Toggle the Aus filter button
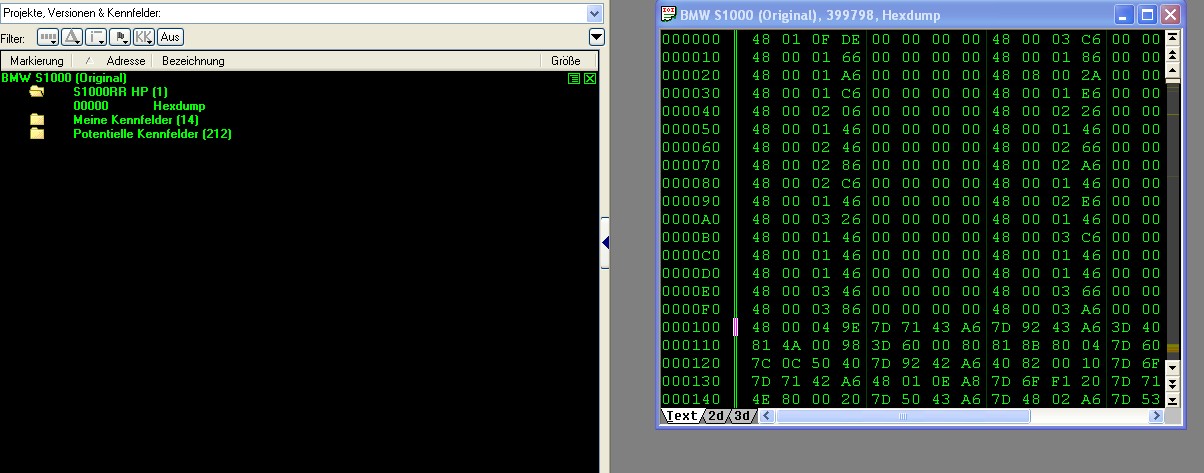This screenshot has height=473, width=1204. click(x=170, y=37)
